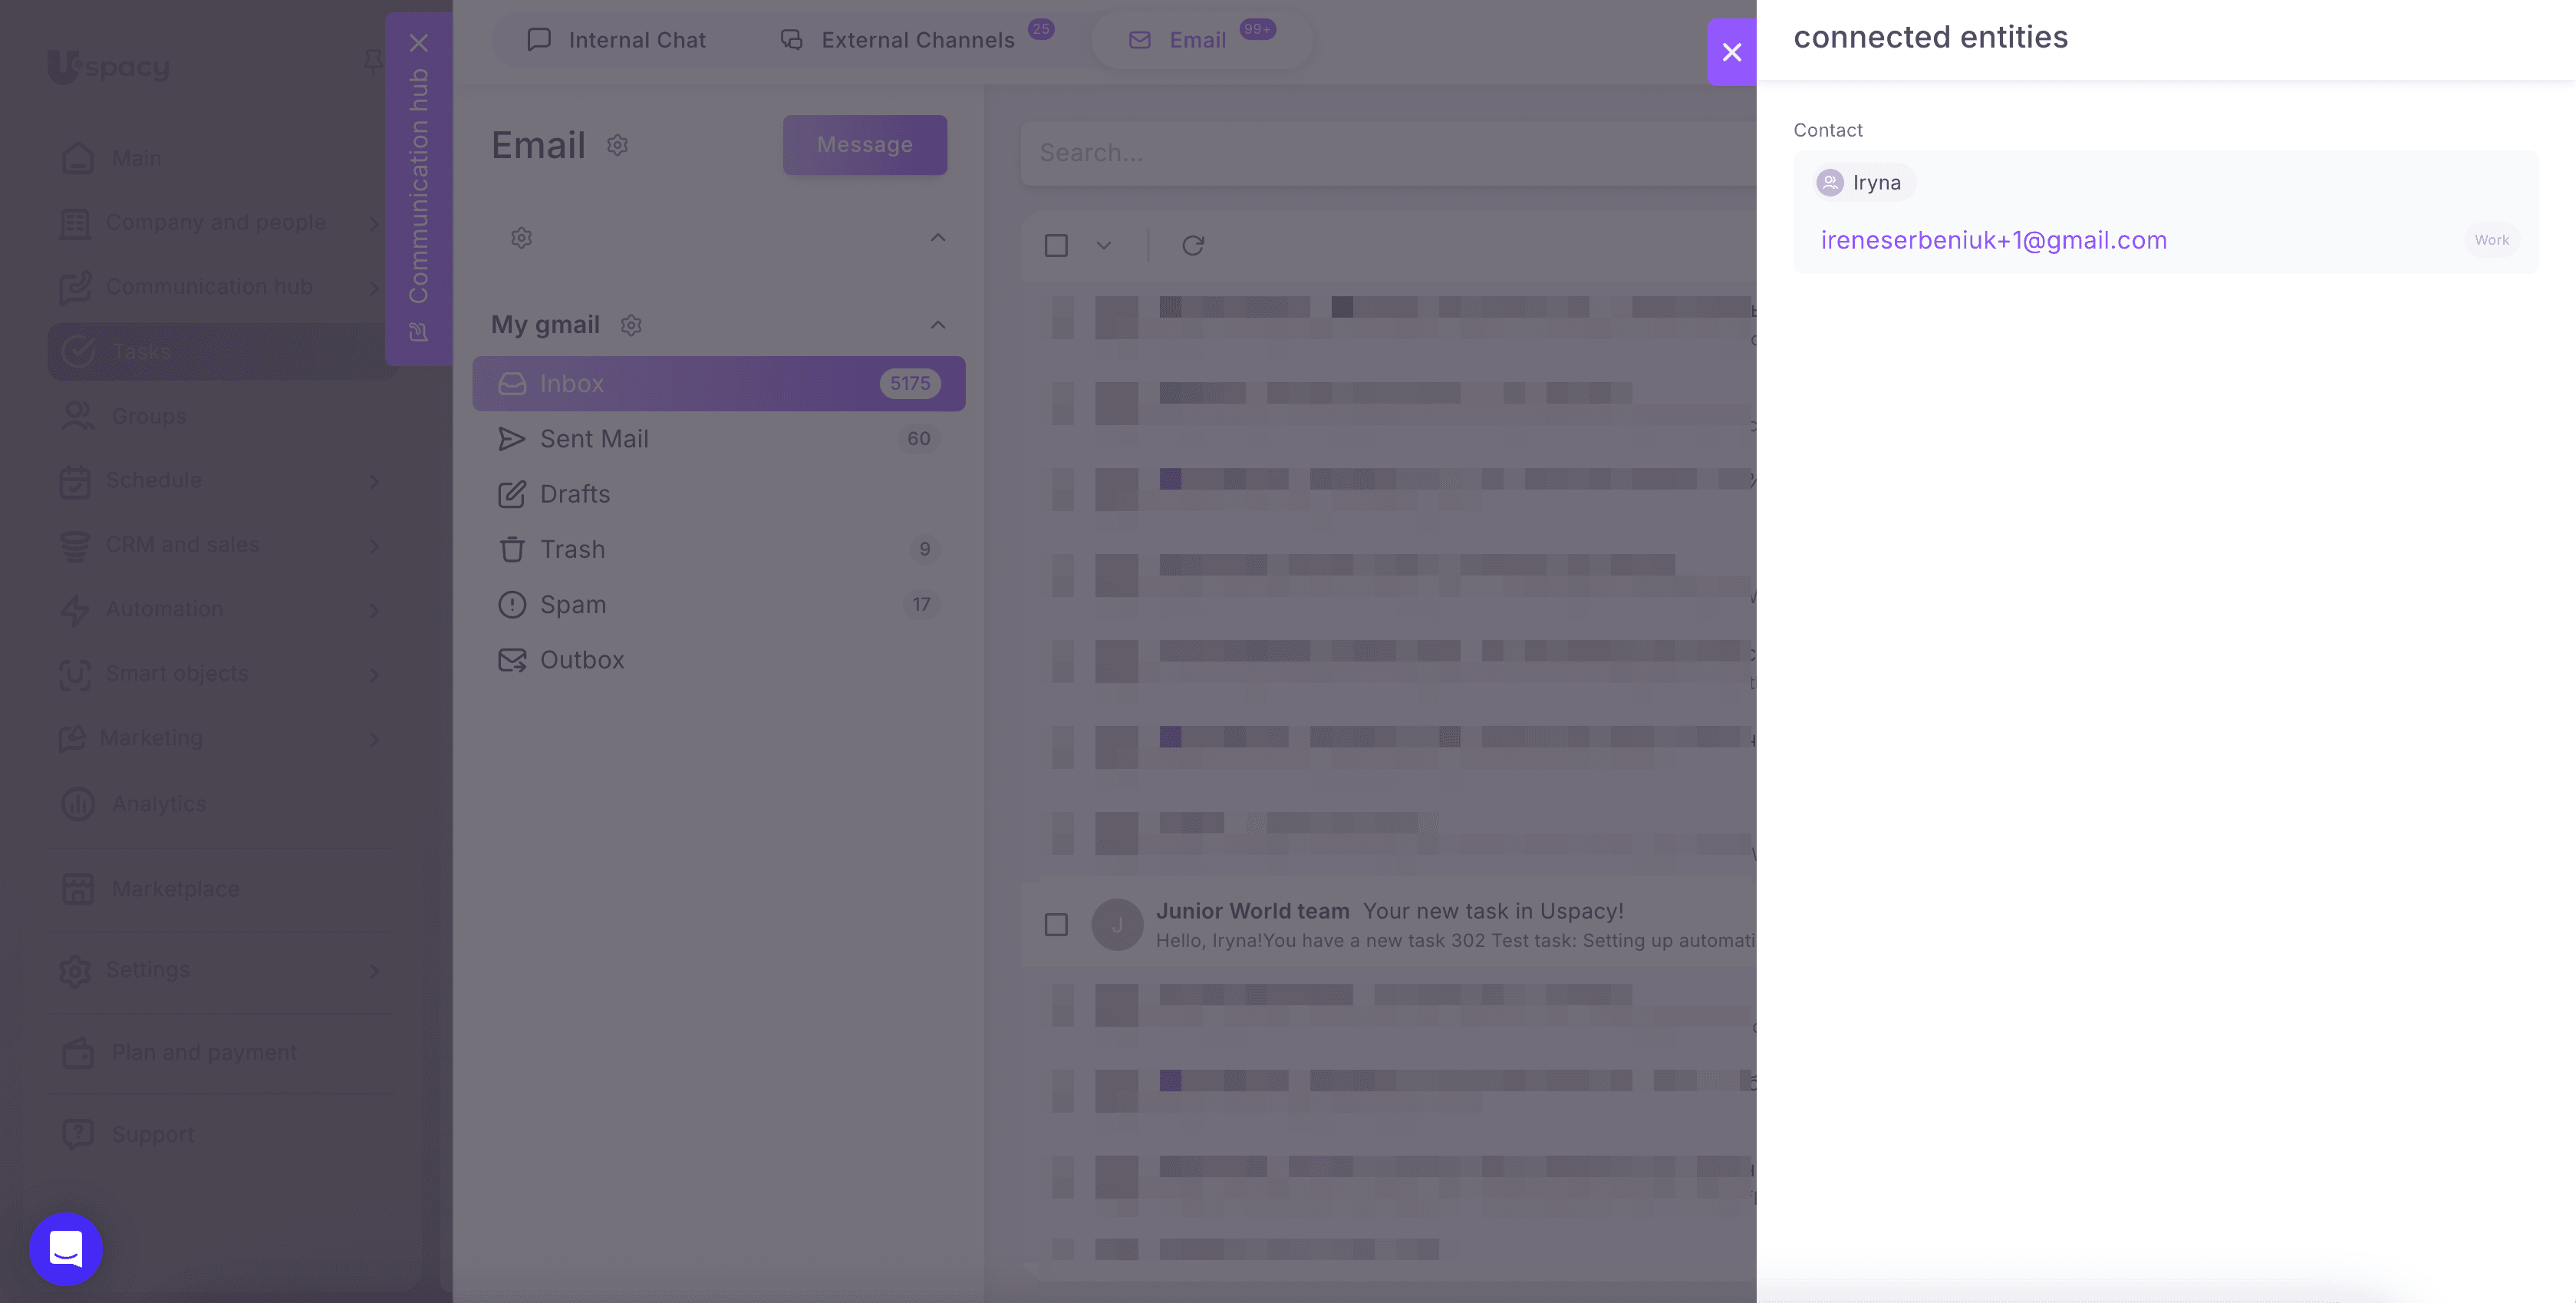Open Communication hub in sidebar
The height and width of the screenshot is (1303, 2576).
point(208,287)
